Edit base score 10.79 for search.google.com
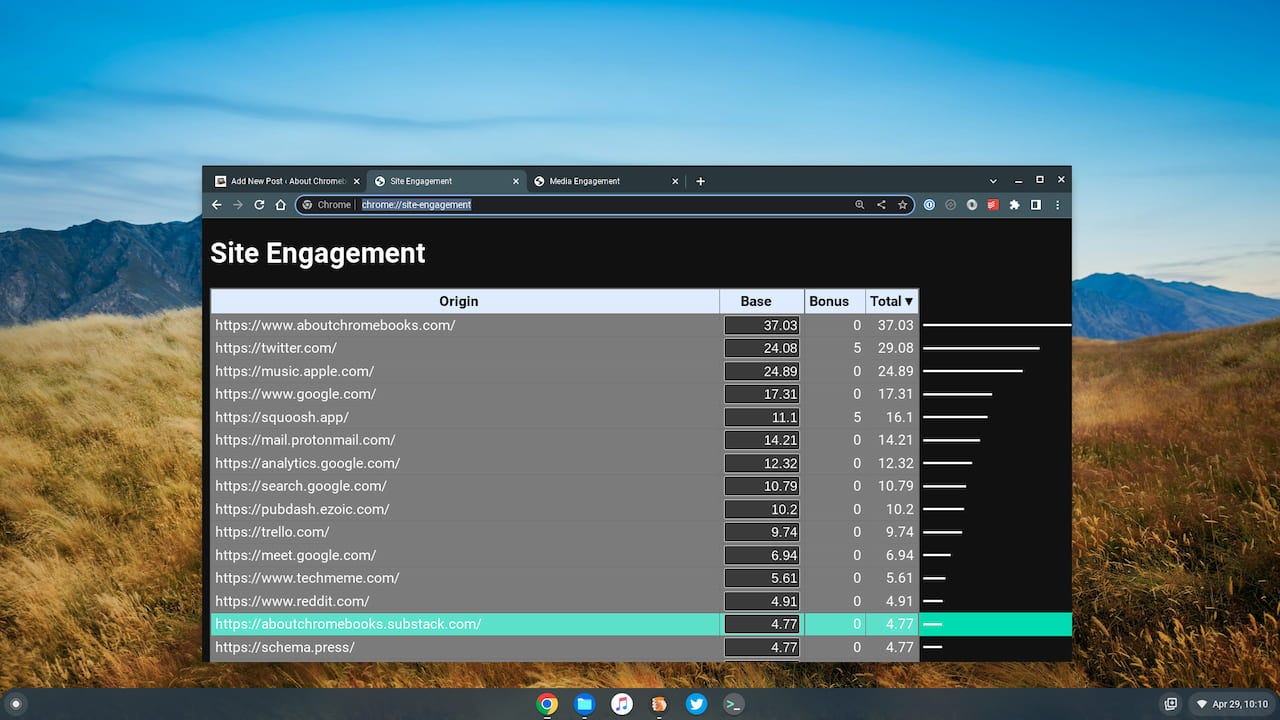This screenshot has height=720, width=1280. tap(762, 486)
